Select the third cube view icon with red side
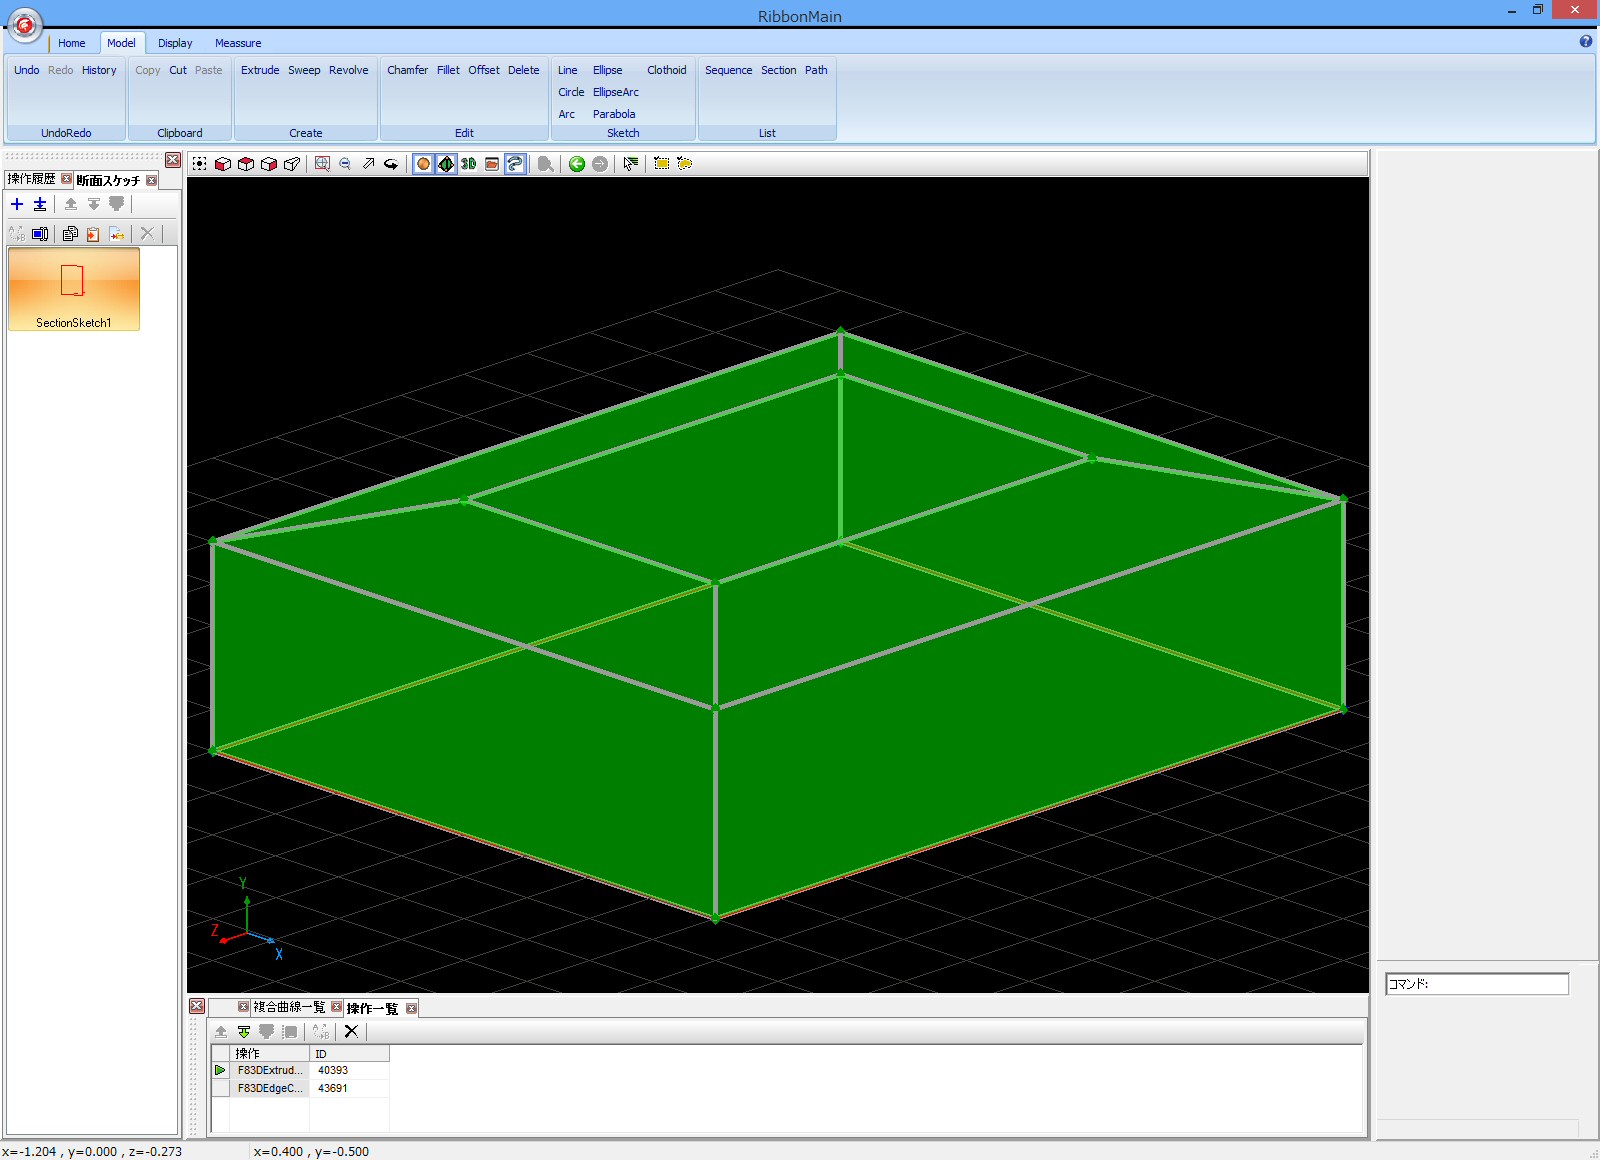The height and width of the screenshot is (1160, 1600). tap(269, 164)
